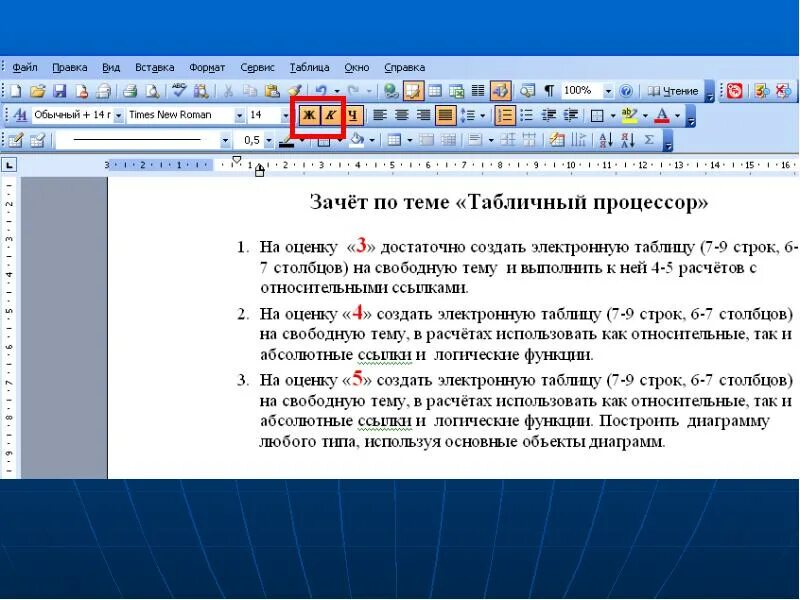This screenshot has width=800, height=600.
Task: Save the document with the floppy icon
Action: coord(60,91)
